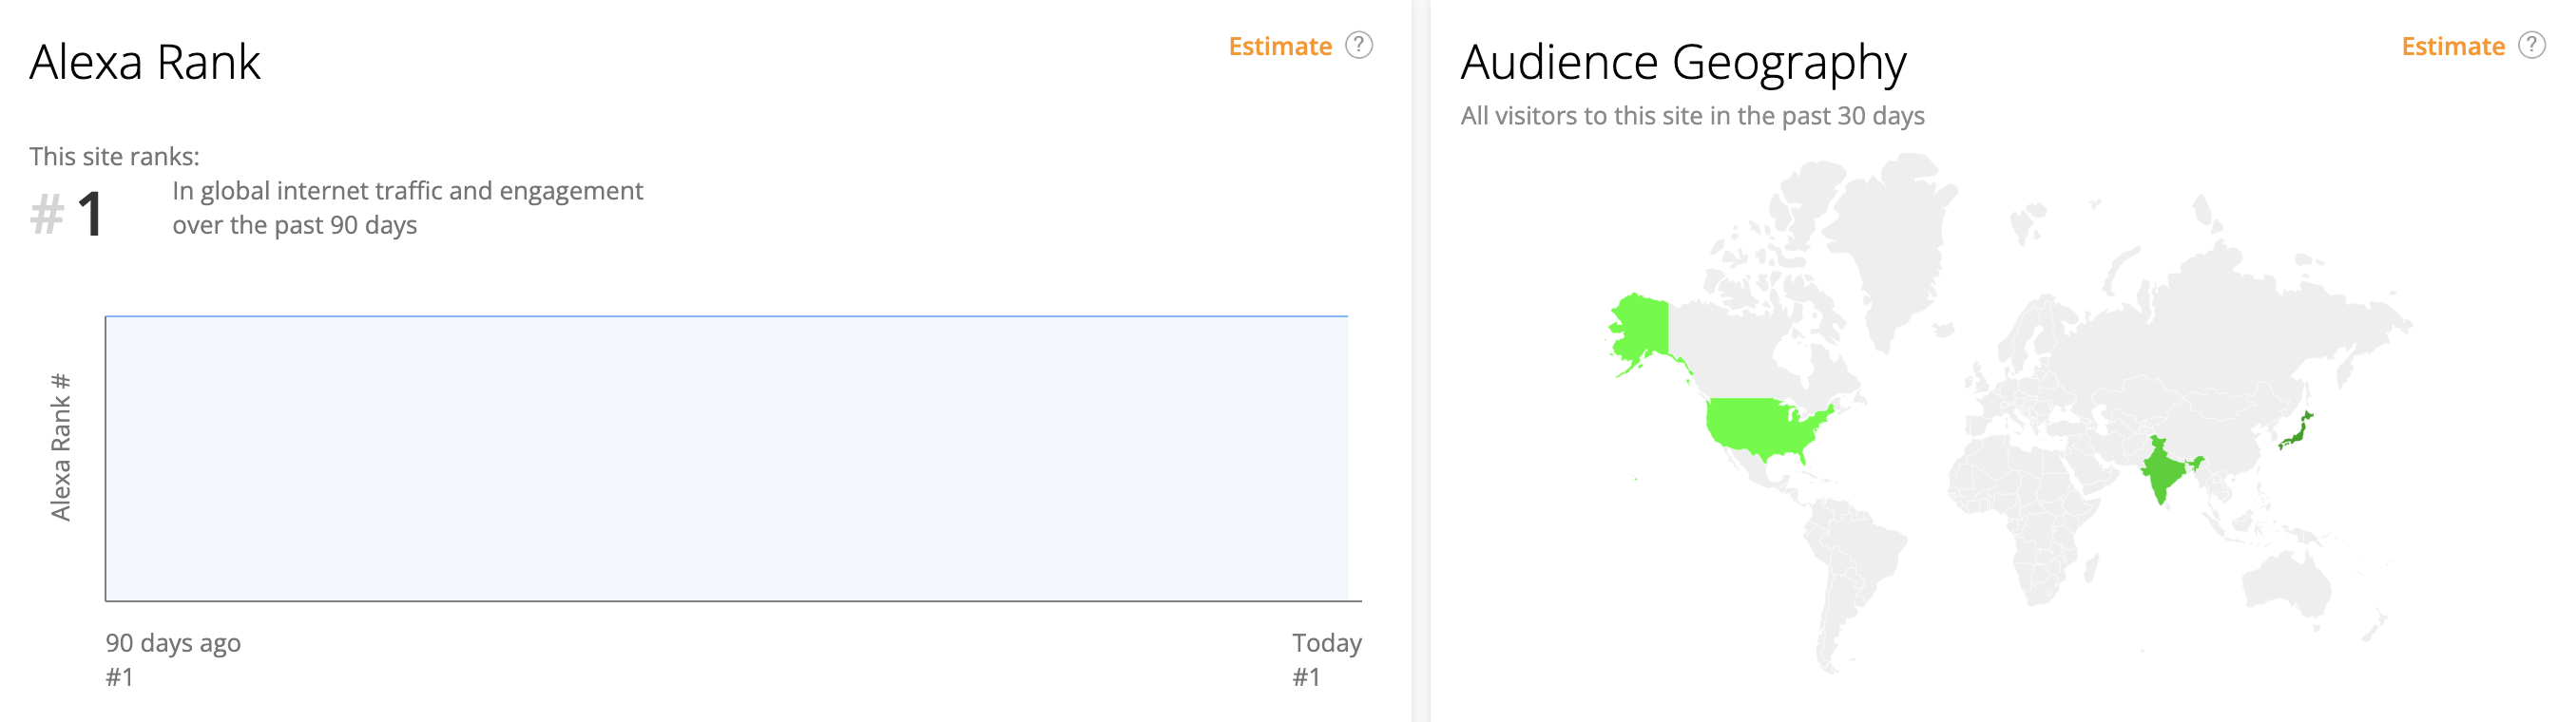Click the '90 days ago' chart label
The height and width of the screenshot is (722, 2576).
(x=173, y=642)
